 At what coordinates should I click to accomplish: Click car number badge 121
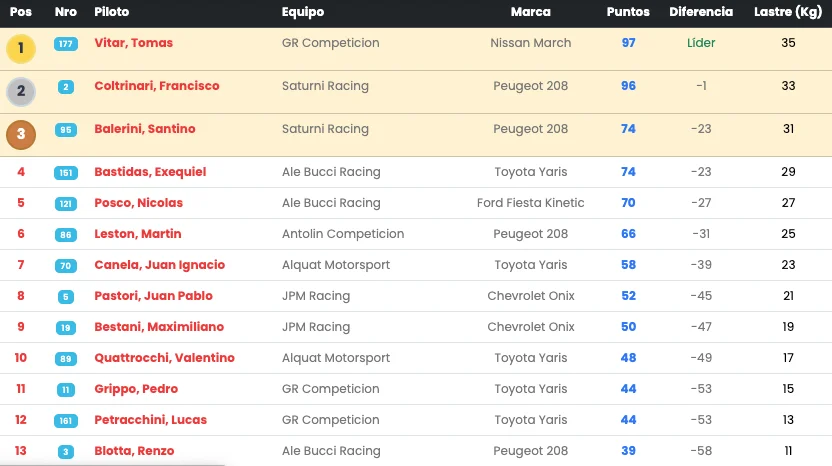[x=66, y=204]
